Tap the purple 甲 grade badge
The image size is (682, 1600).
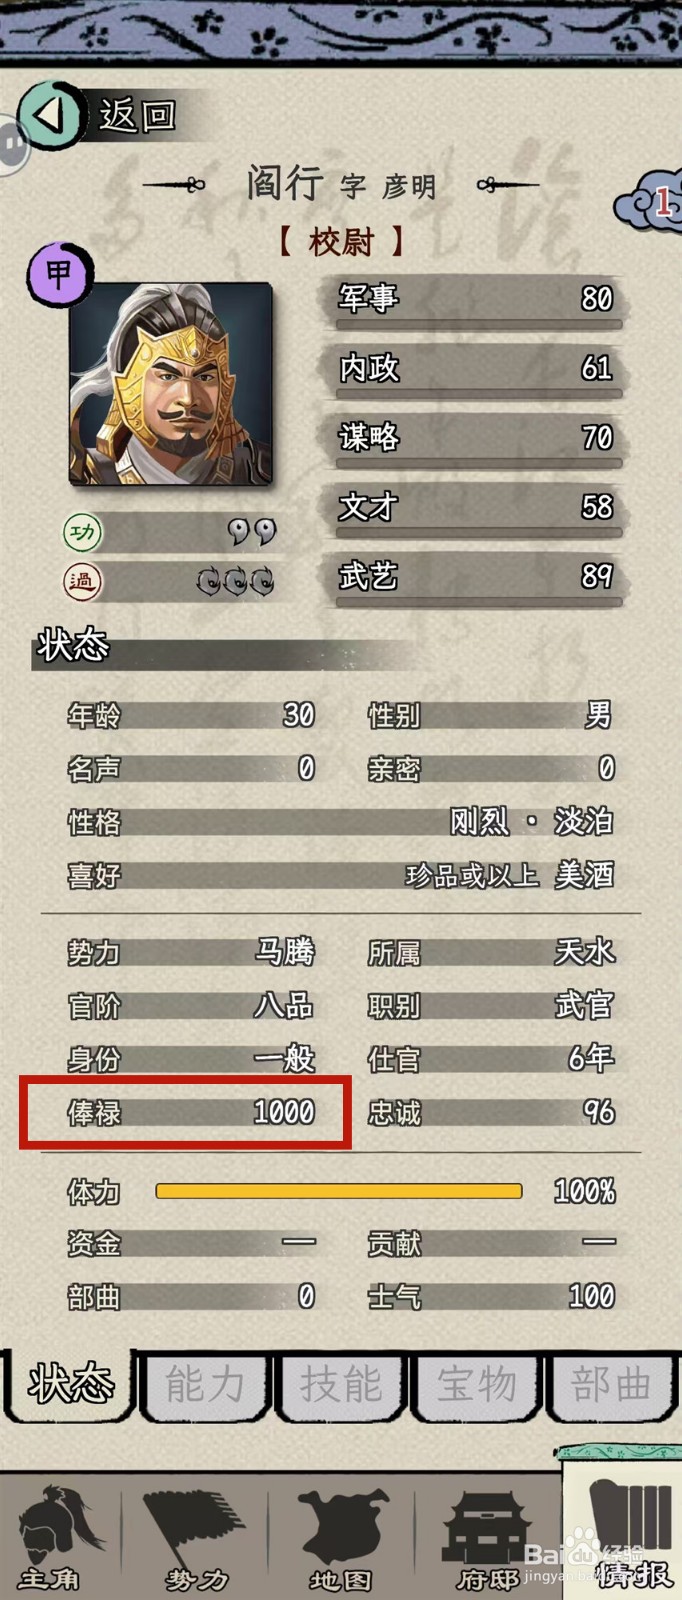(60, 273)
